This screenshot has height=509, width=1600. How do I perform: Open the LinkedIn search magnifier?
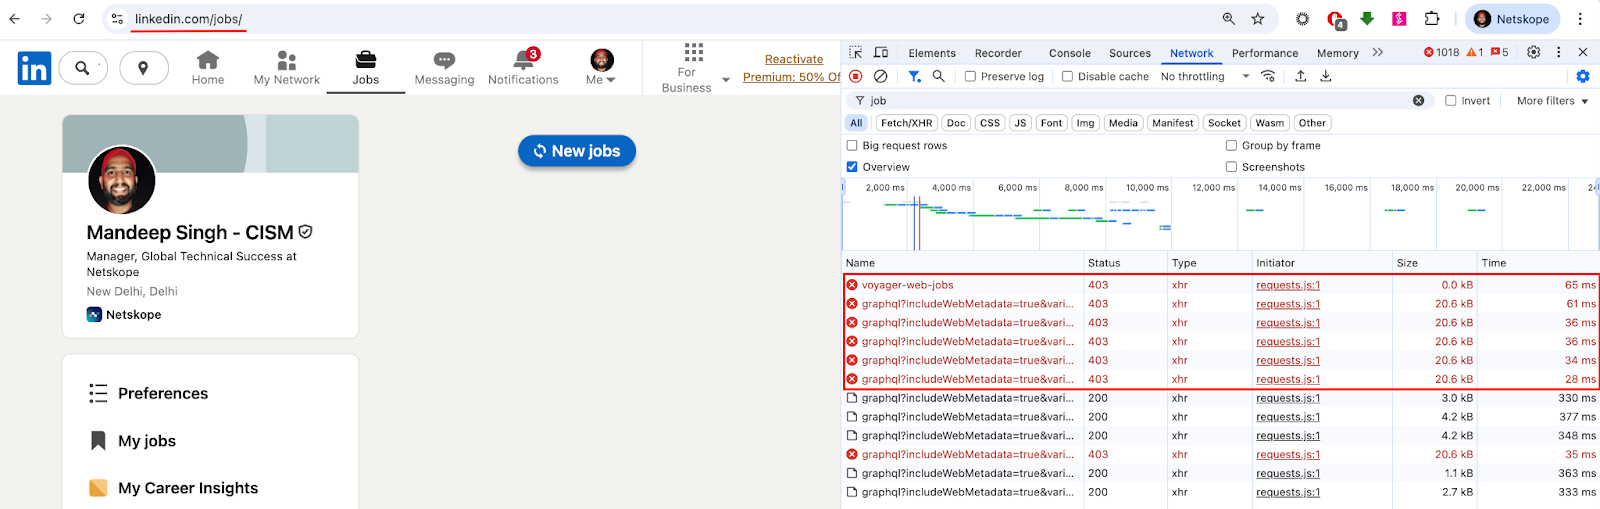pos(83,68)
